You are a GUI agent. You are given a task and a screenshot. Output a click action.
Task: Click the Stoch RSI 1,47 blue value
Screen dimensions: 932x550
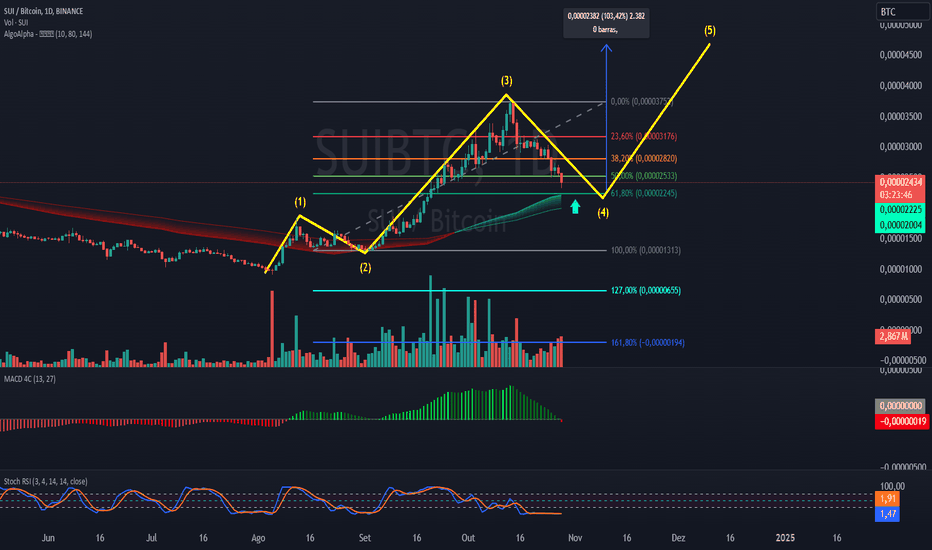pyautogui.click(x=887, y=514)
